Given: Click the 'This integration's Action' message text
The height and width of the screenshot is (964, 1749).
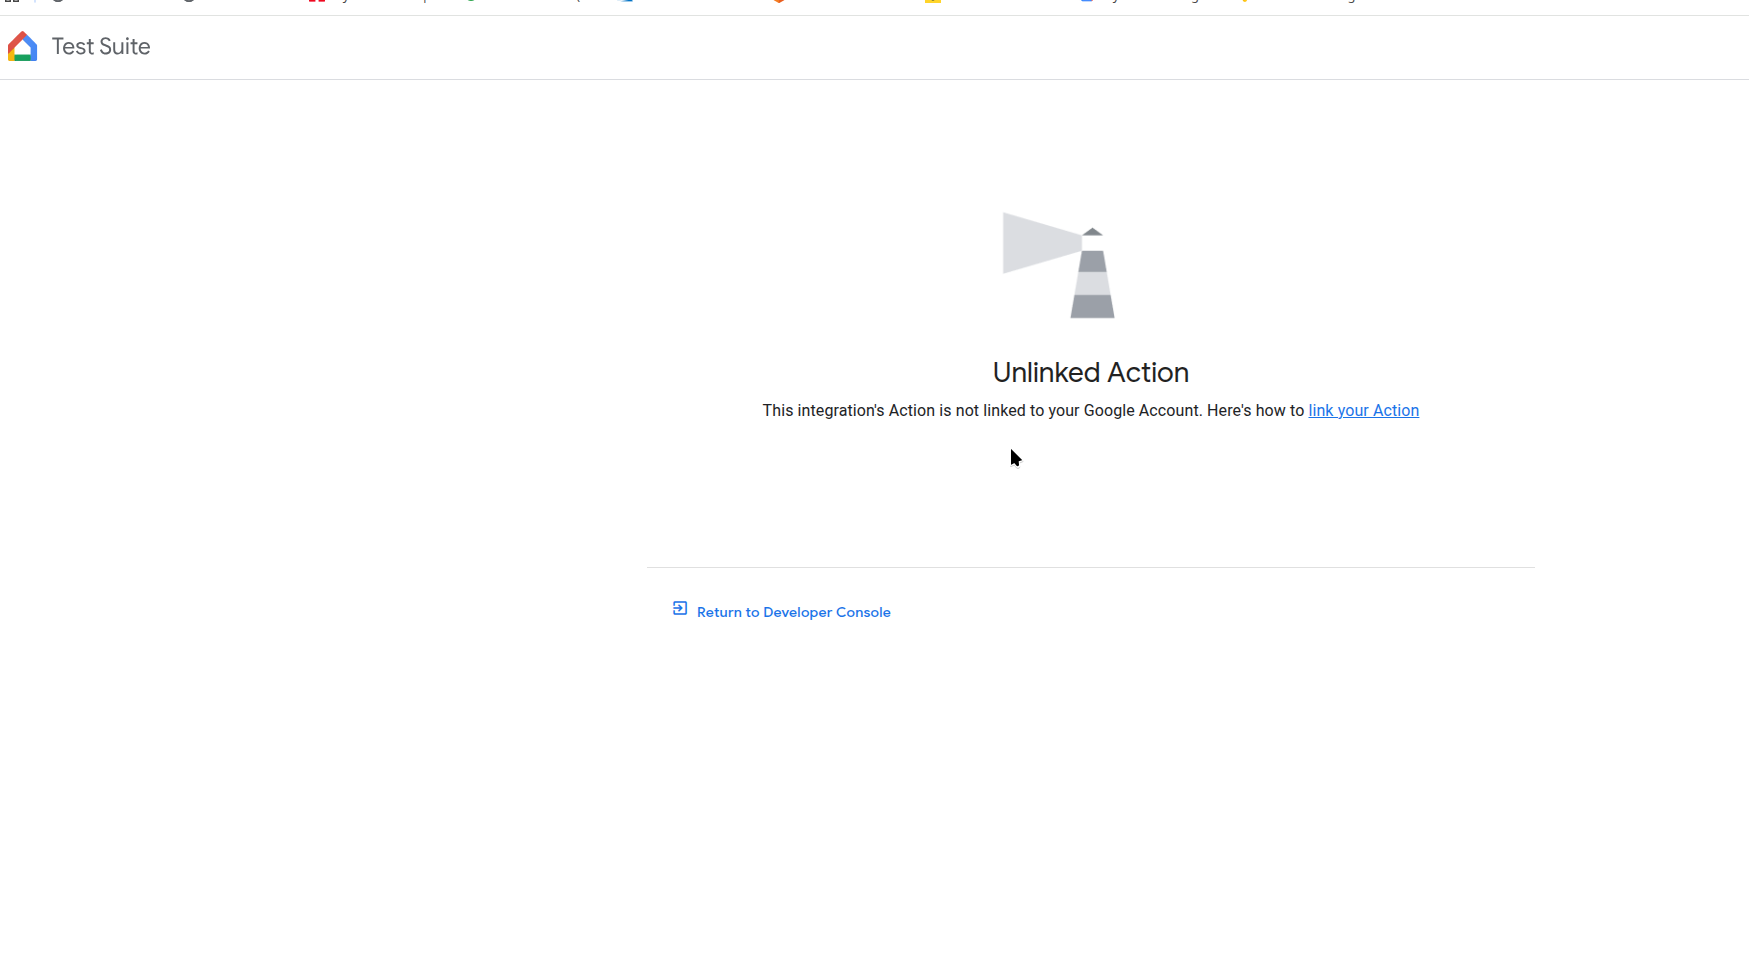Looking at the screenshot, I should pyautogui.click(x=848, y=411).
